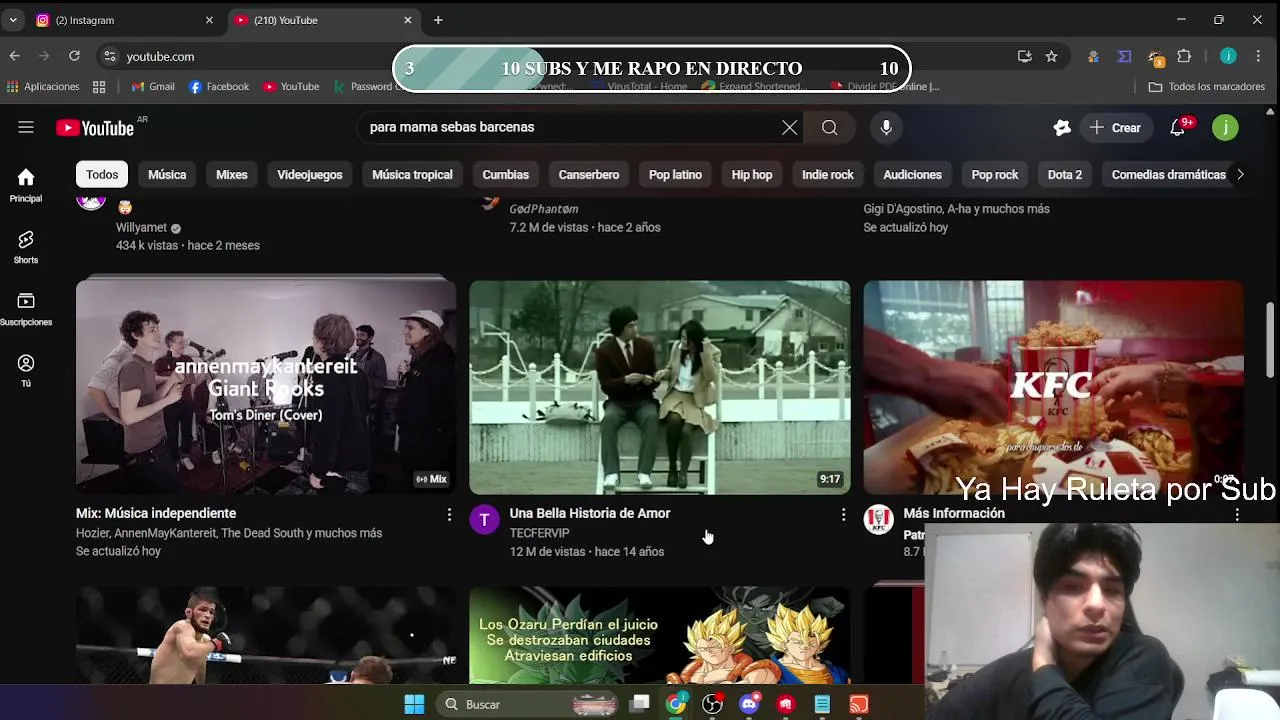
Task: Click the YouTube logo
Action: (95, 128)
